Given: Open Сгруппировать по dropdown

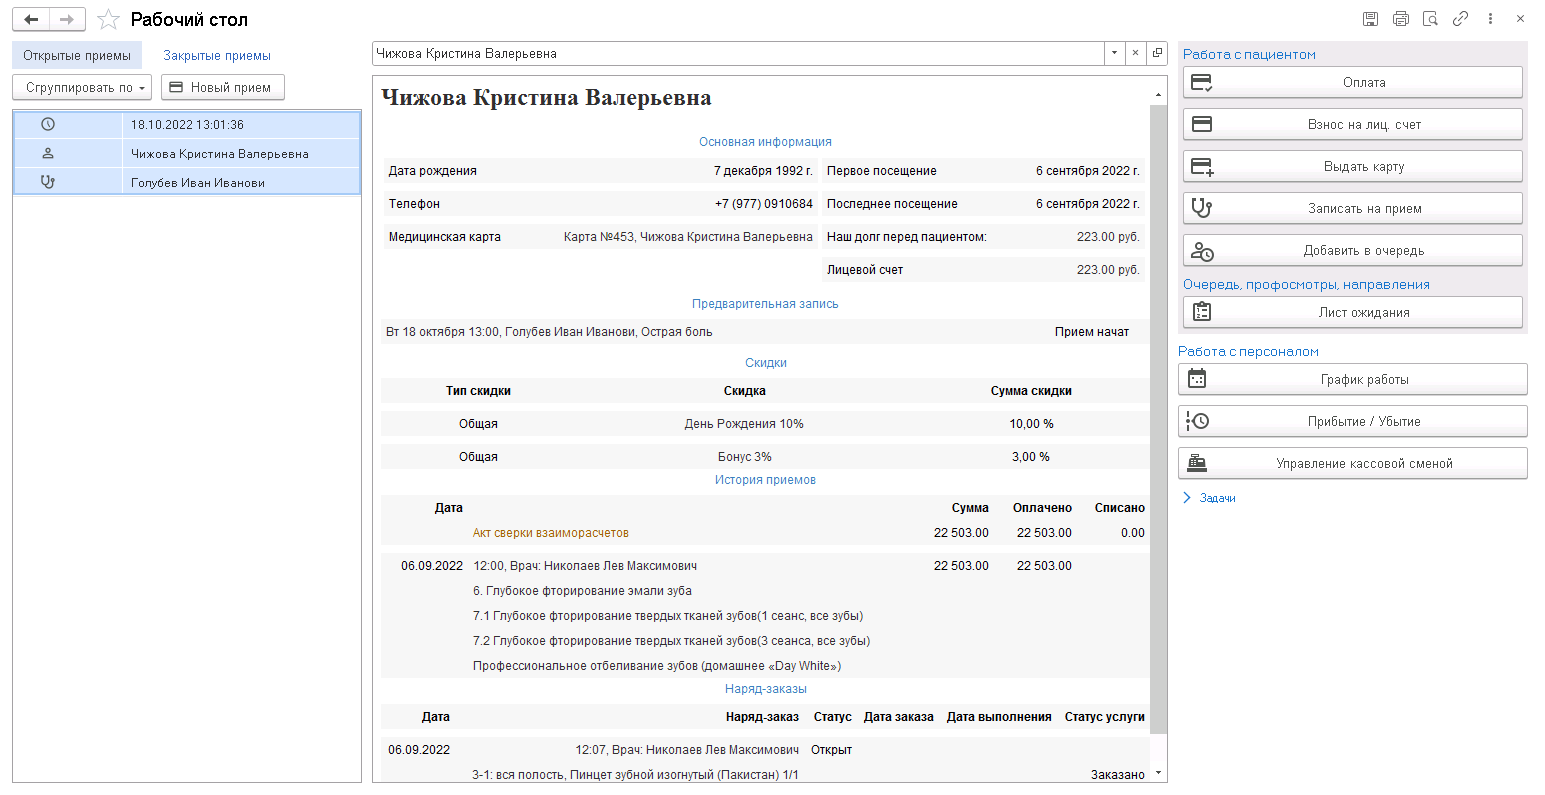Looking at the screenshot, I should (x=82, y=88).
